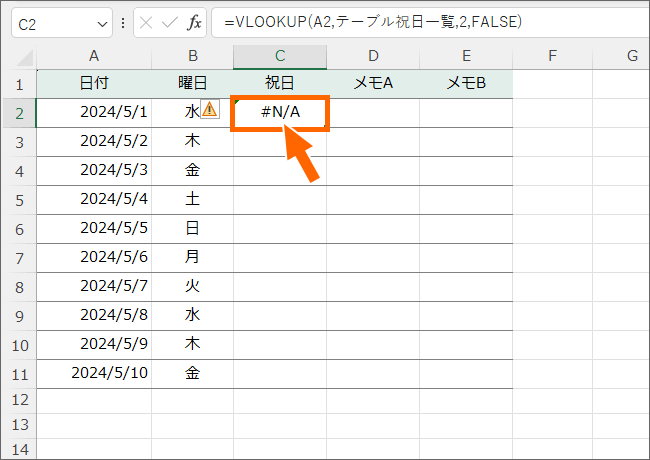Screen dimensions: 650x460
Task: Select the 土 cell in row 5
Action: [x=193, y=200]
